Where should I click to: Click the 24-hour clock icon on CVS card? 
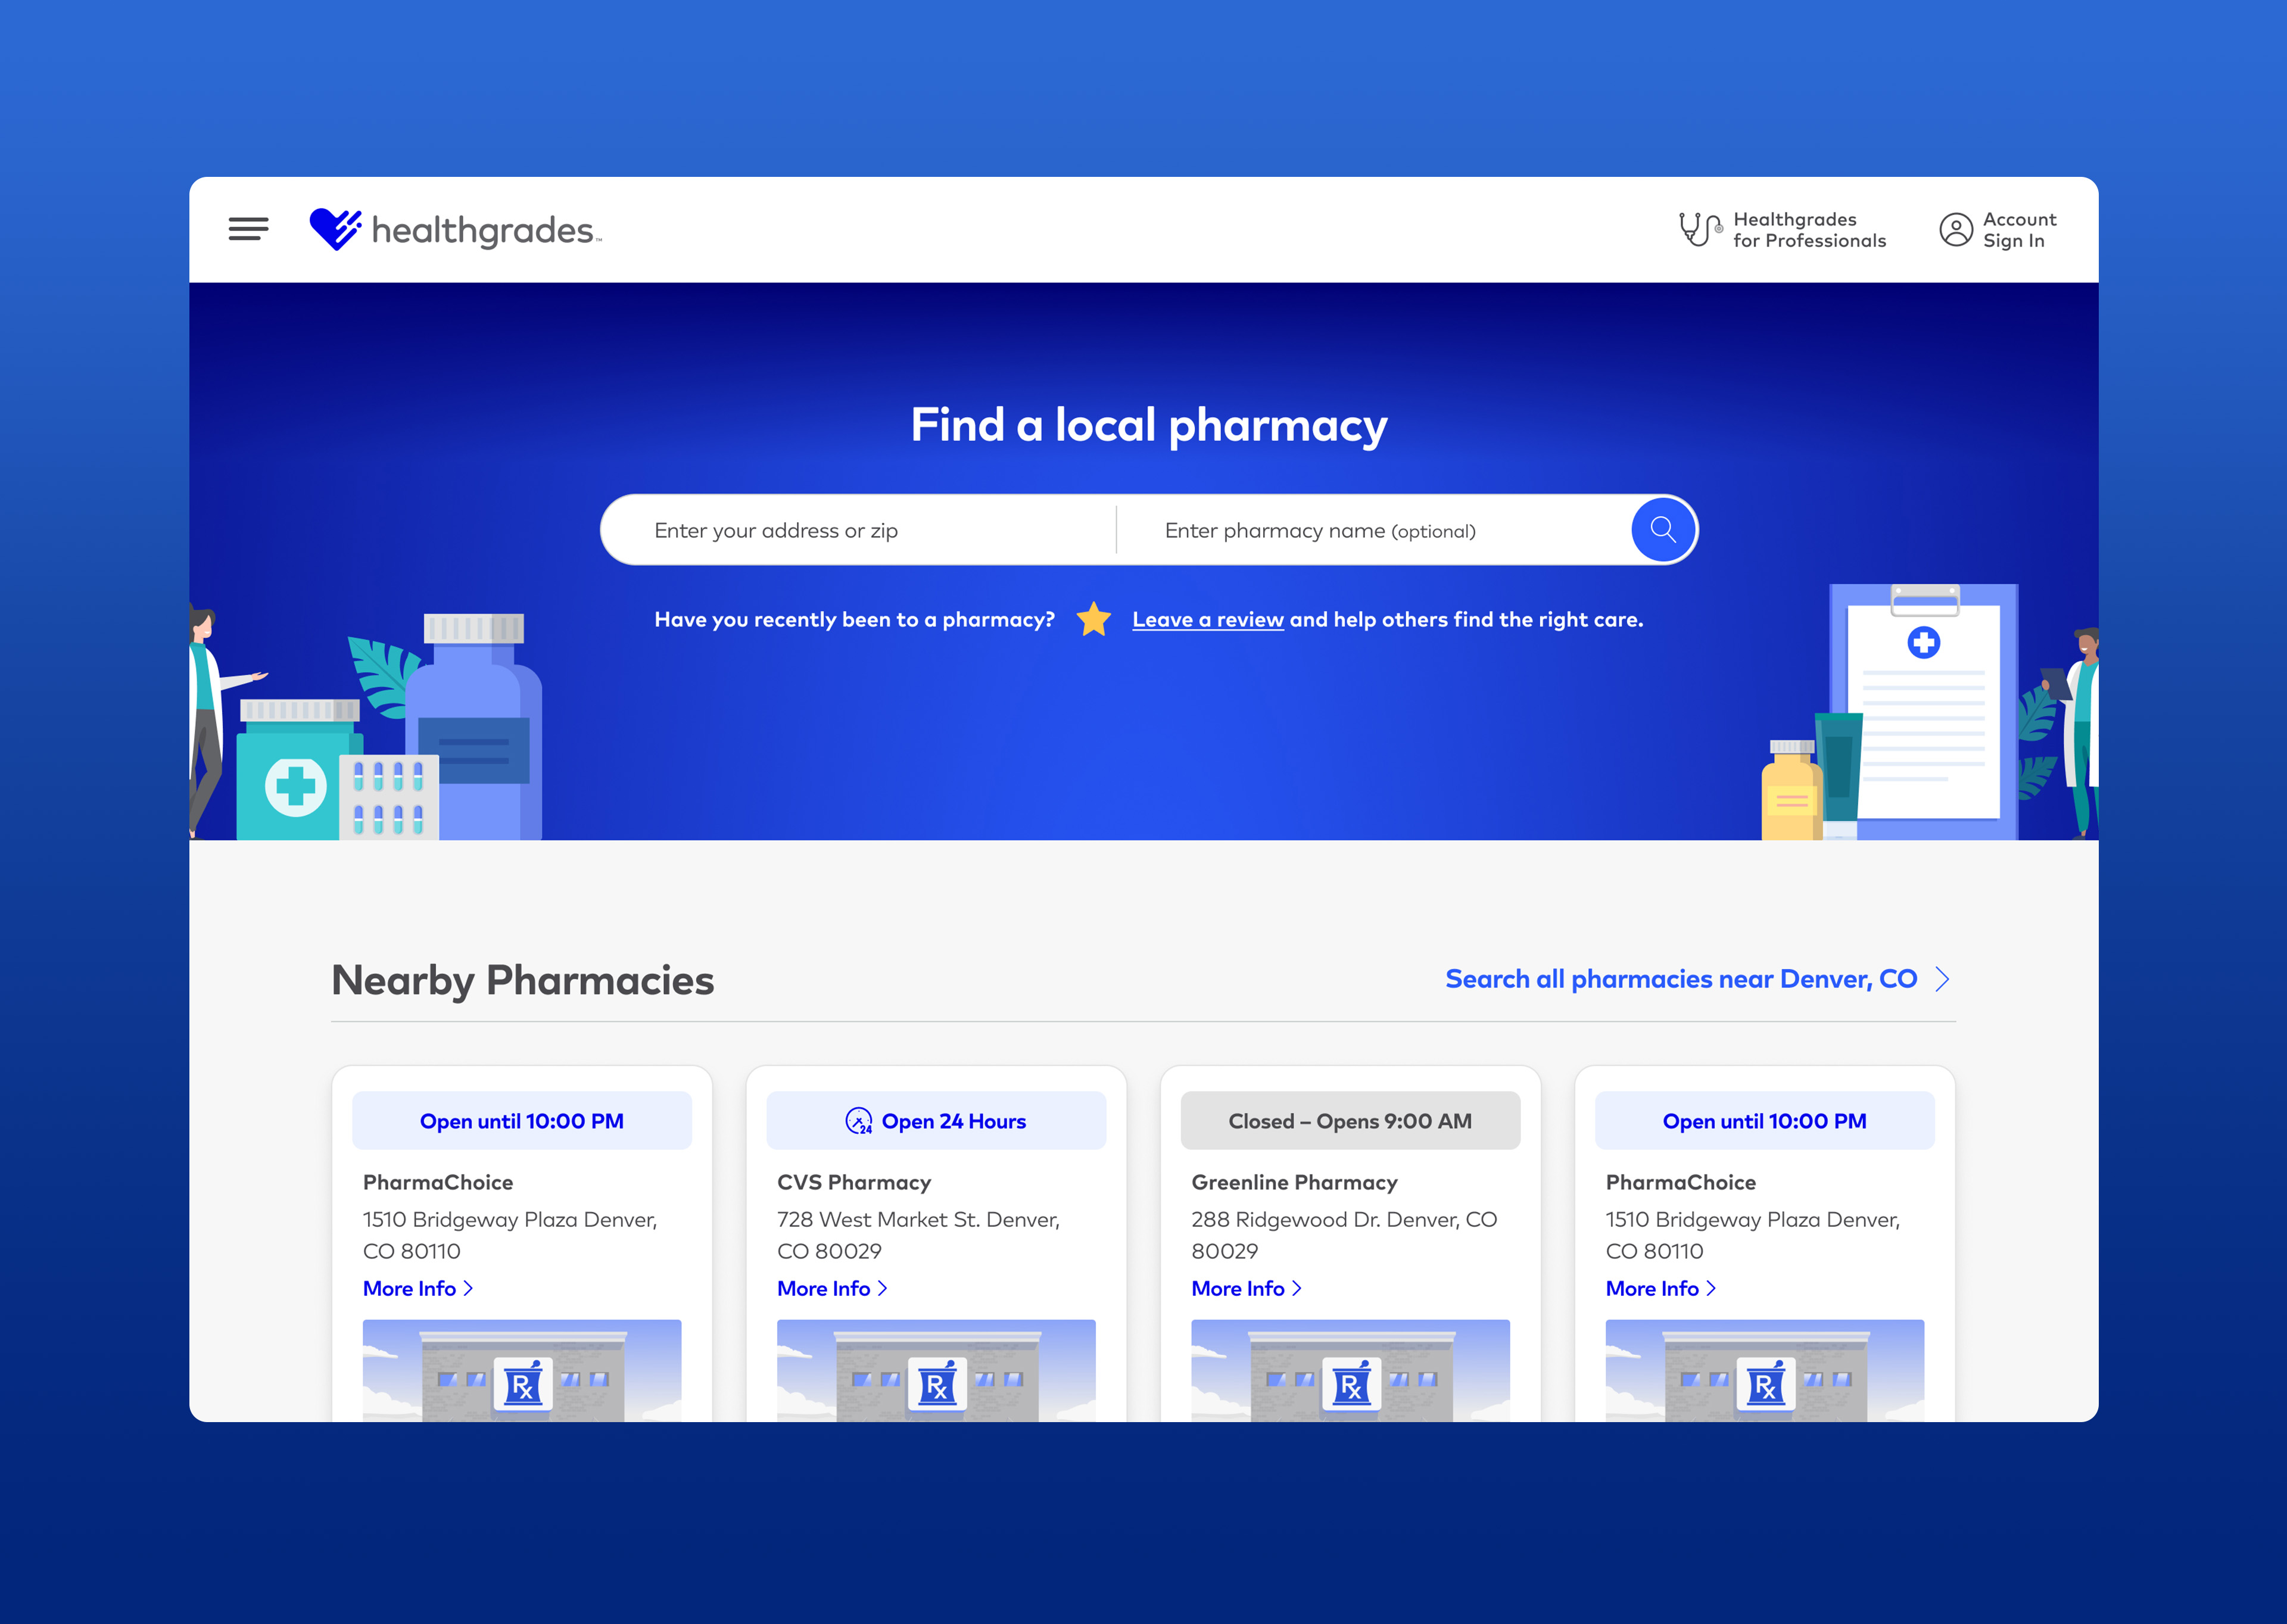click(x=858, y=1121)
